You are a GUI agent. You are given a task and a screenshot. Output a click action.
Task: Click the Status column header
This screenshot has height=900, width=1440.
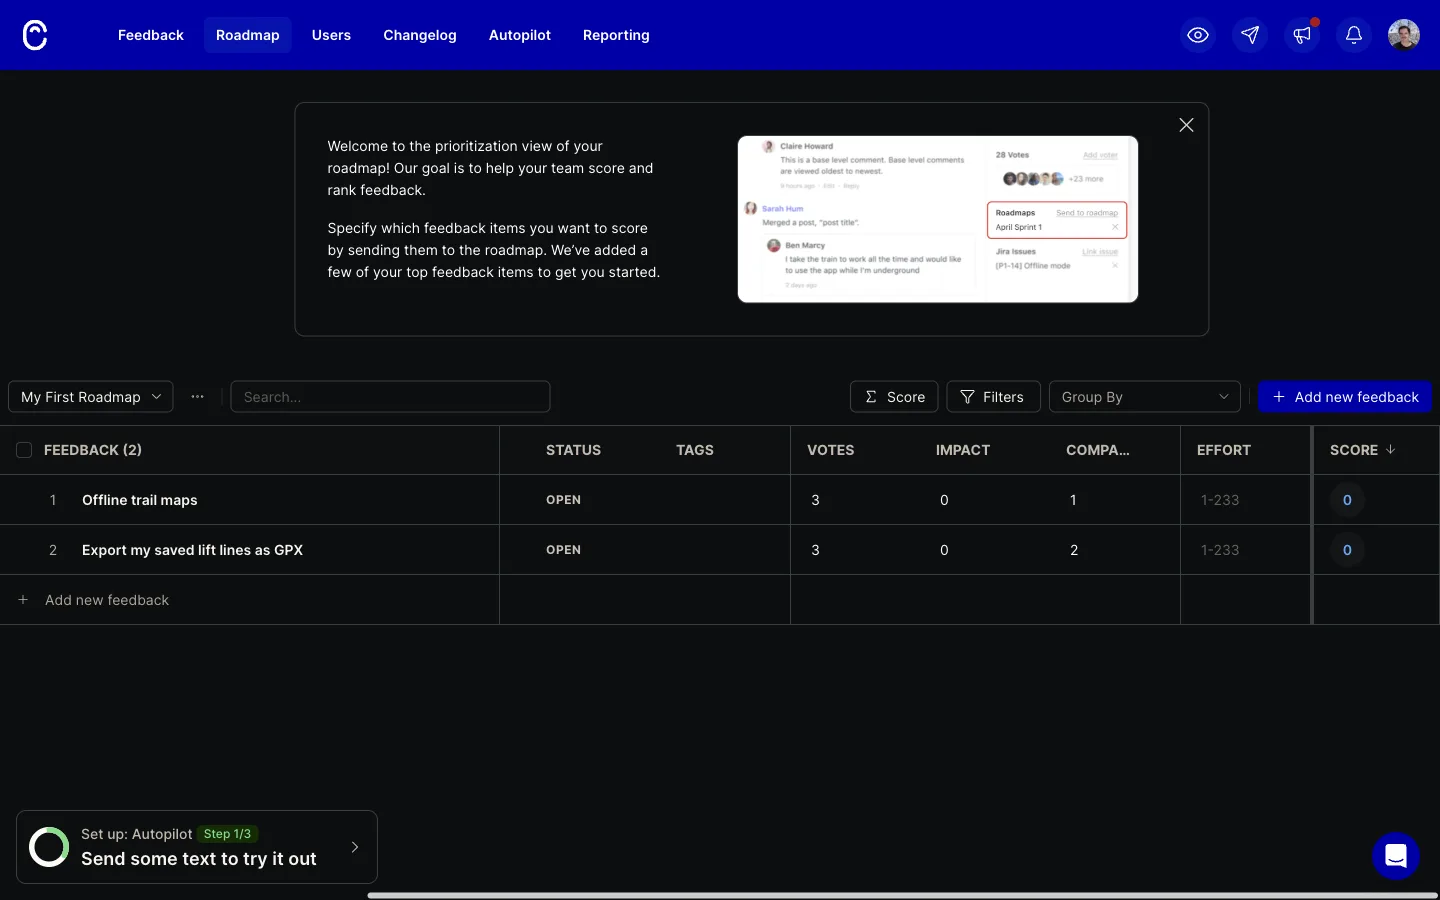pos(573,450)
